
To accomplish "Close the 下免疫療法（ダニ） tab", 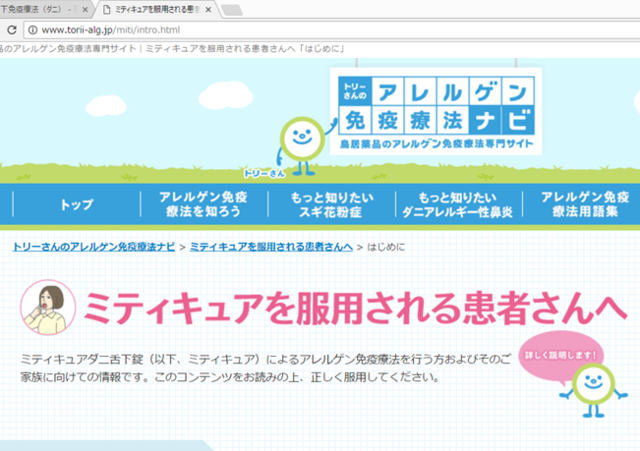I will tap(85, 10).
